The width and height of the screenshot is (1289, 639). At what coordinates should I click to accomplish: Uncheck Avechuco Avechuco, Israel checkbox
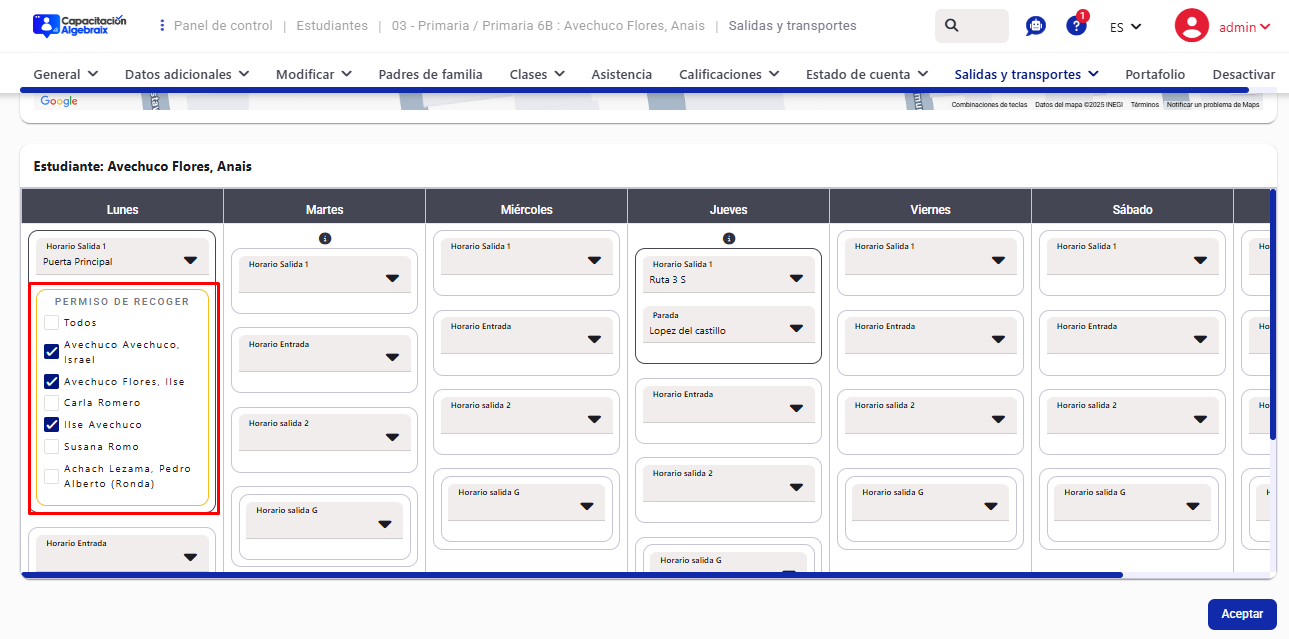[x=51, y=352]
